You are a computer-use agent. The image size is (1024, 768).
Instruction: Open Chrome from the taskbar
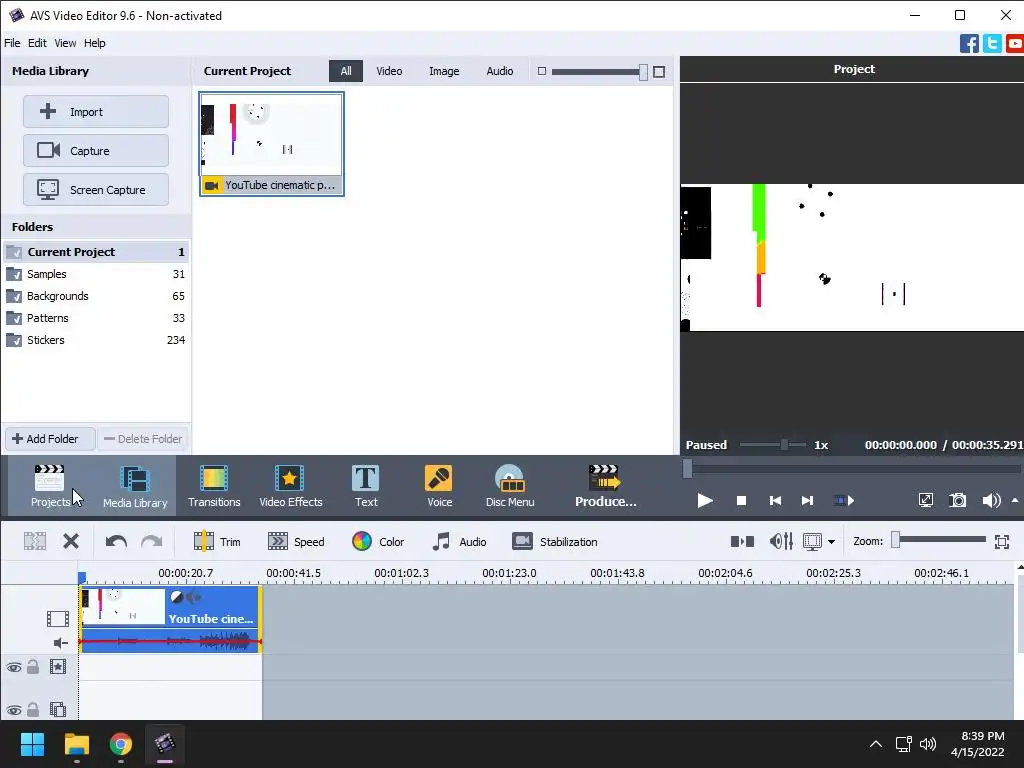click(x=121, y=744)
